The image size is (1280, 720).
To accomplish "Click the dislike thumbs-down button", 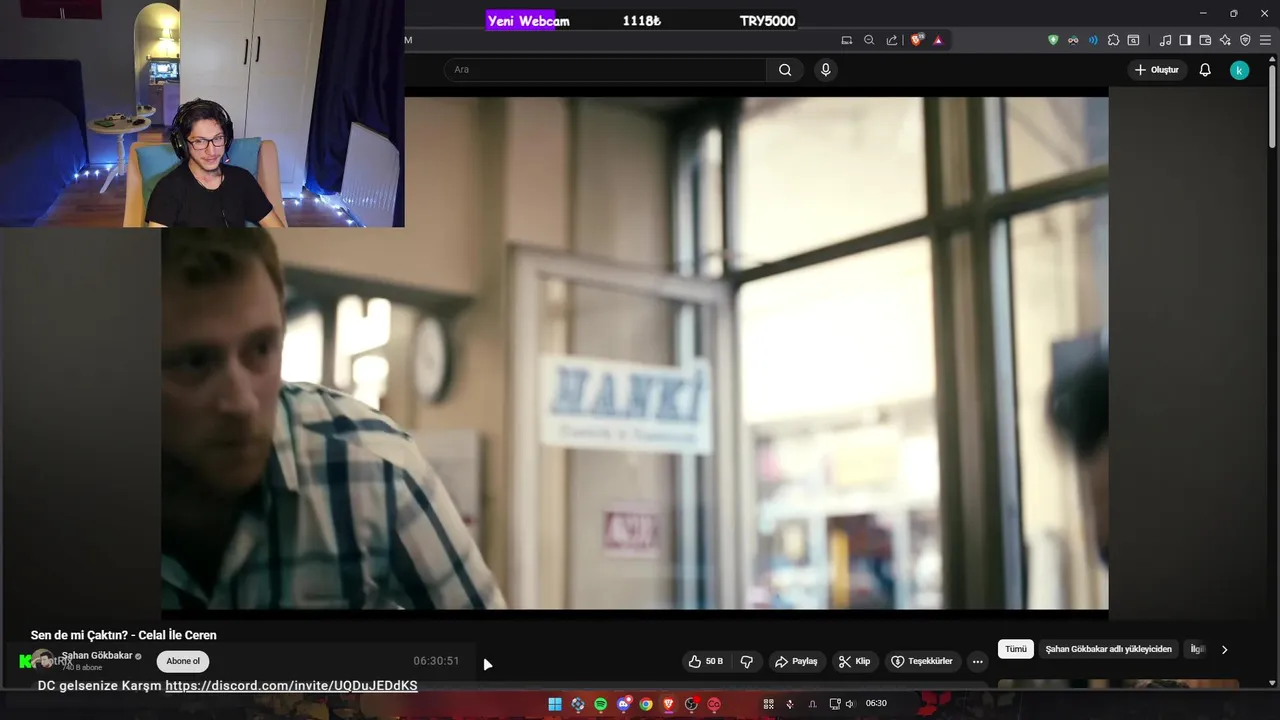I will click(746, 661).
